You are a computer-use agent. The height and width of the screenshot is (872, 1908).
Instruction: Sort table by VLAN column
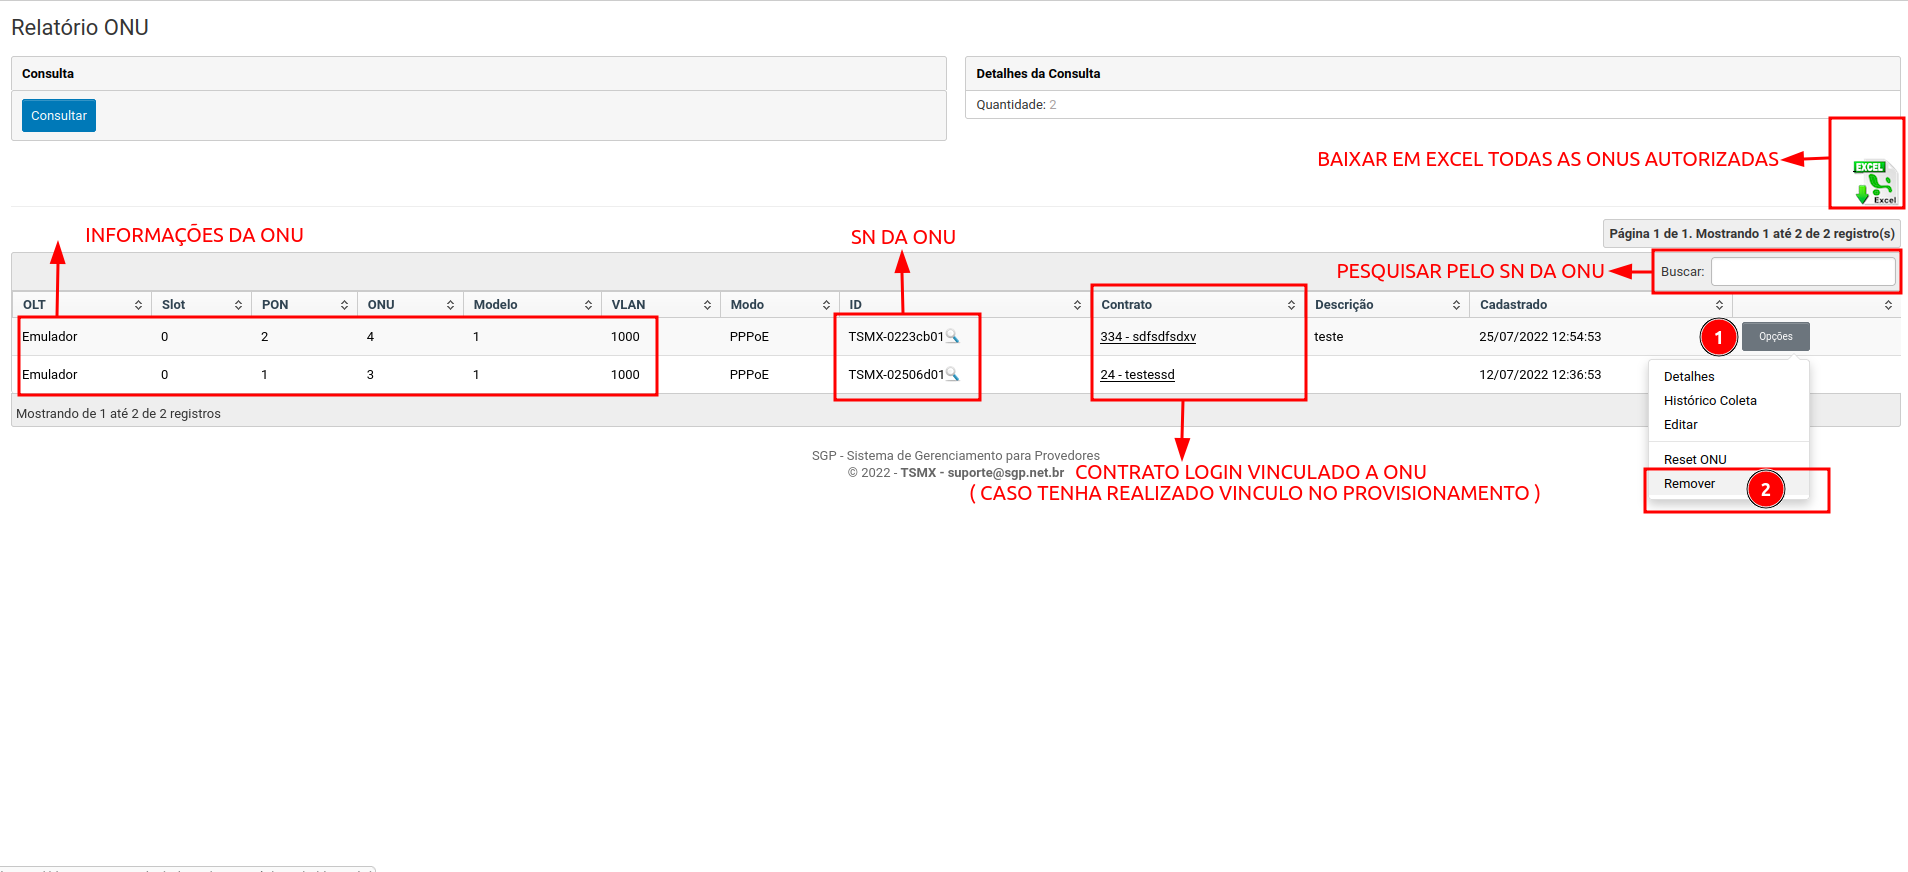(x=660, y=305)
